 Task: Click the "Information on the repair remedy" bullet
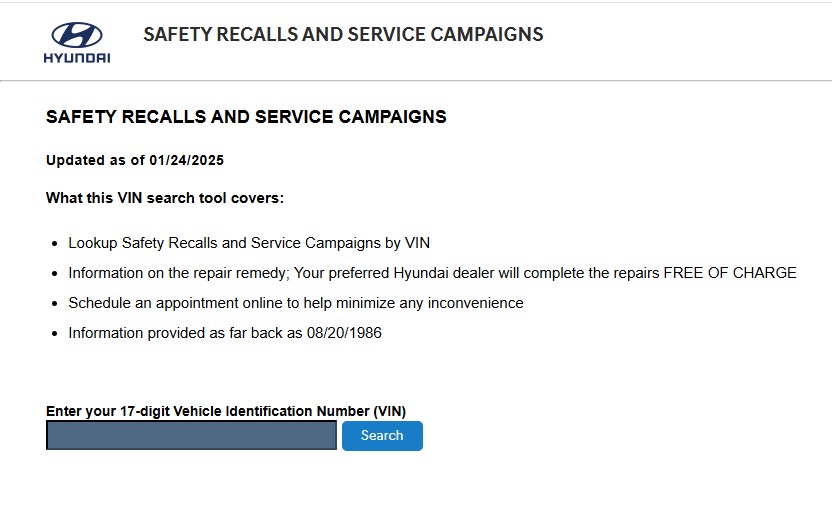point(178,273)
